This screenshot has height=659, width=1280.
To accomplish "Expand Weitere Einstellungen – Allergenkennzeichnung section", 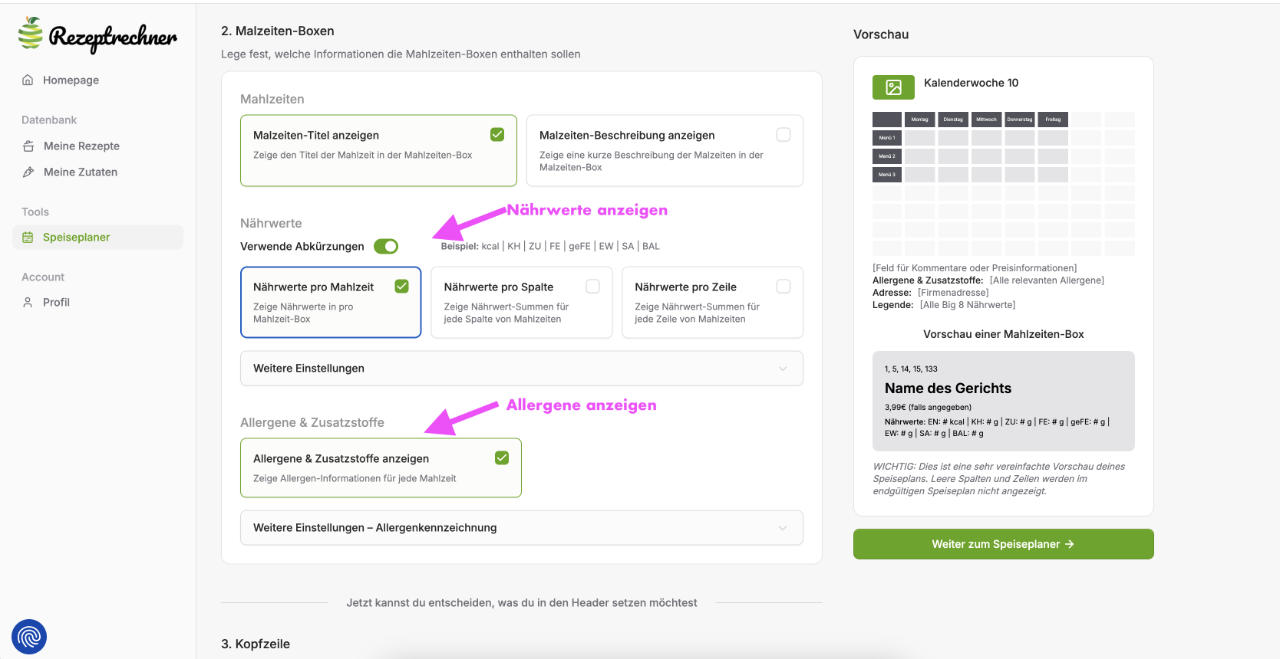I will point(521,527).
